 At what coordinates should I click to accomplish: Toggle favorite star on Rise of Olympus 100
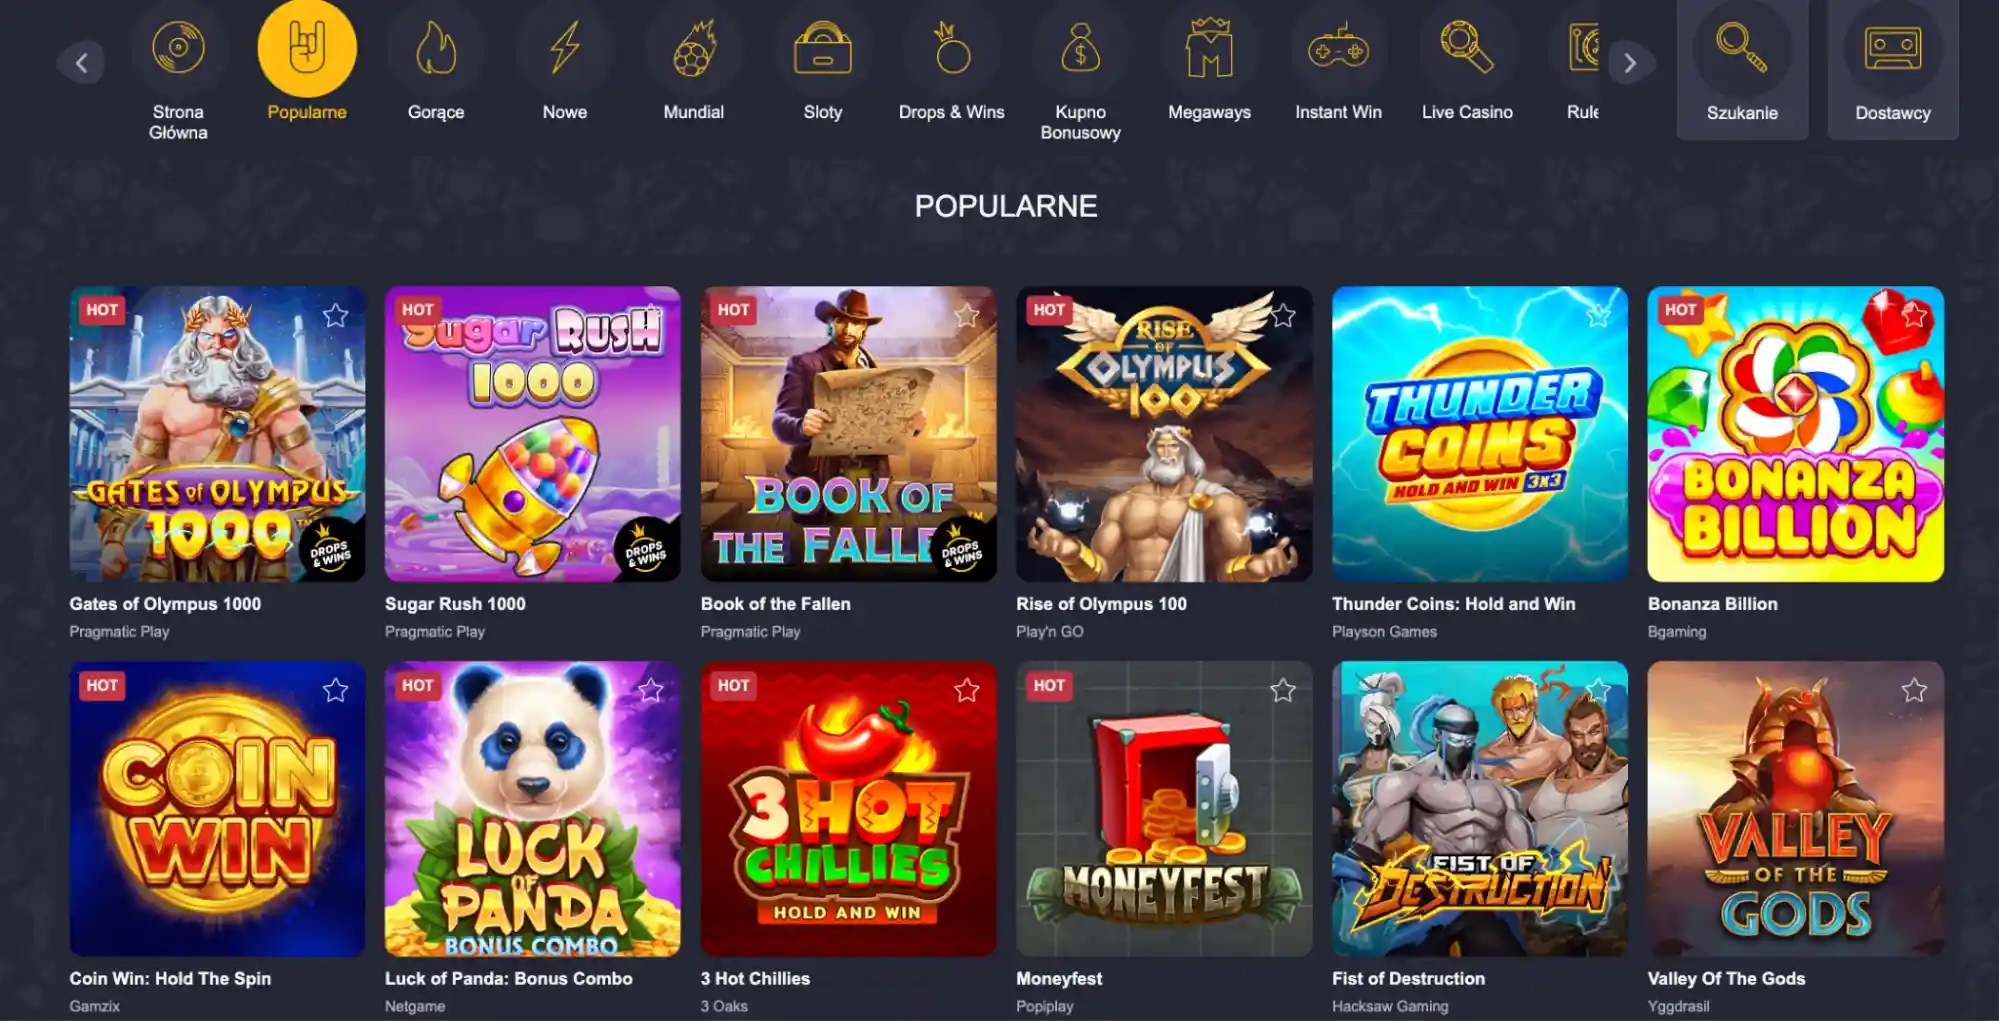[x=1283, y=316]
